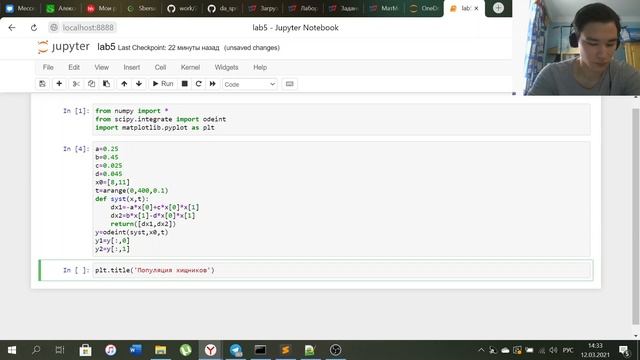Open terminal window taskbar icon
The width and height of the screenshot is (640, 360).
coord(260,350)
